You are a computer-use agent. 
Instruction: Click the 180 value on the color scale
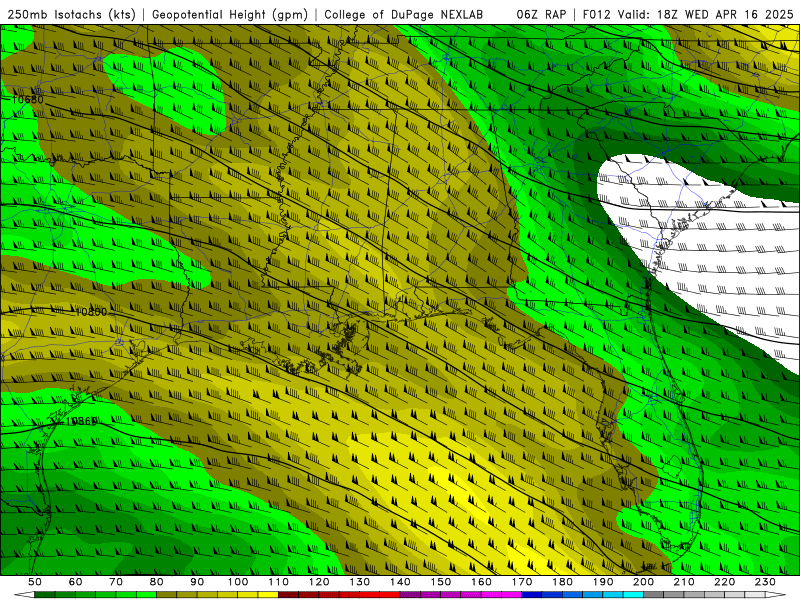563,582
